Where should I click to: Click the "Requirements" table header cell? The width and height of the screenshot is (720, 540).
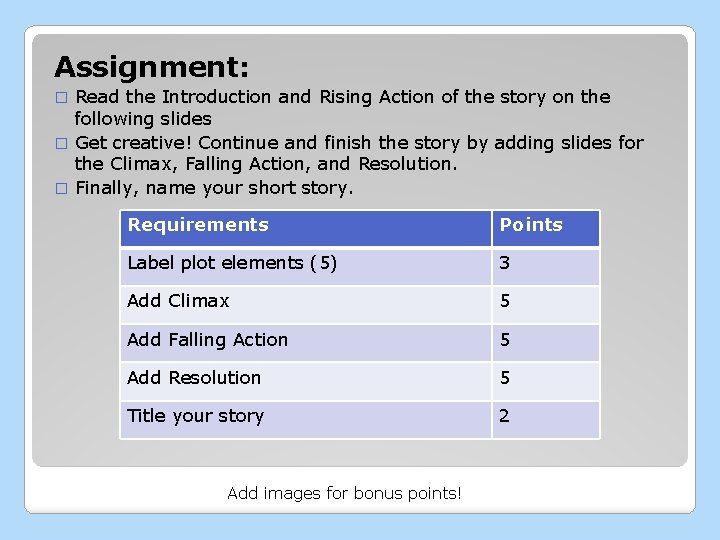tap(305, 226)
